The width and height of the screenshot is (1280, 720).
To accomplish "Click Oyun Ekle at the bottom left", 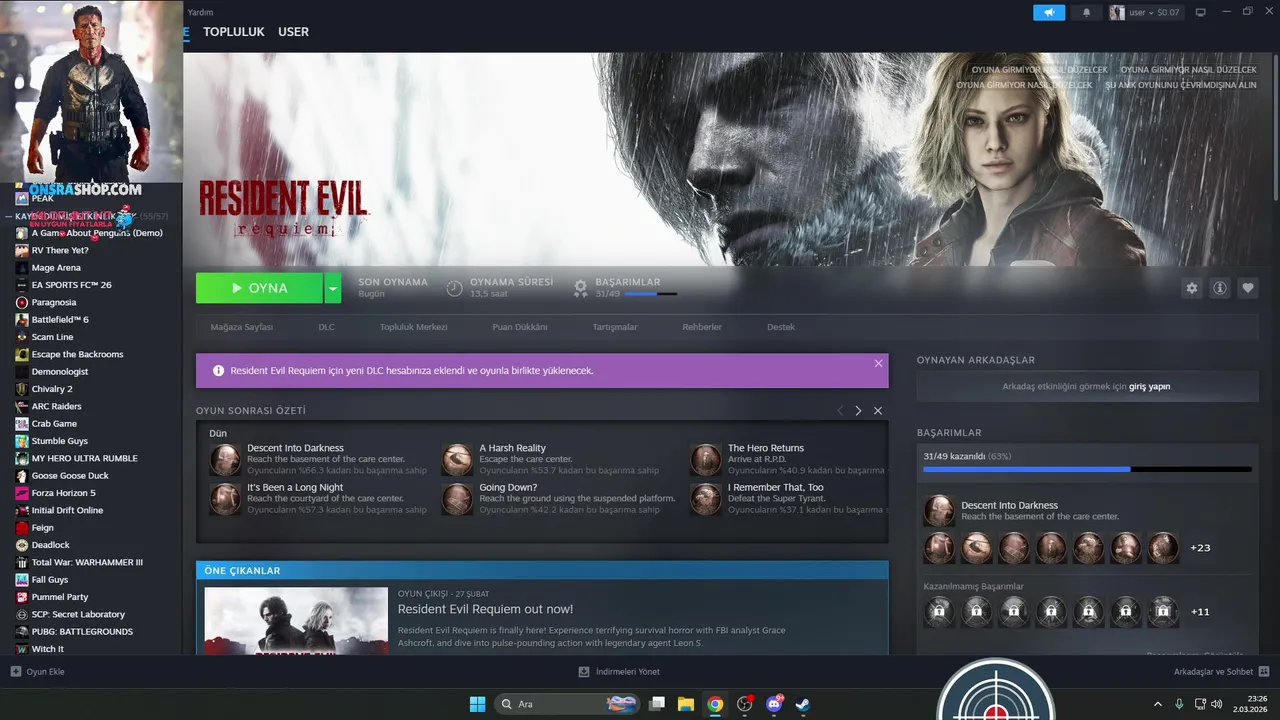I will point(38,672).
